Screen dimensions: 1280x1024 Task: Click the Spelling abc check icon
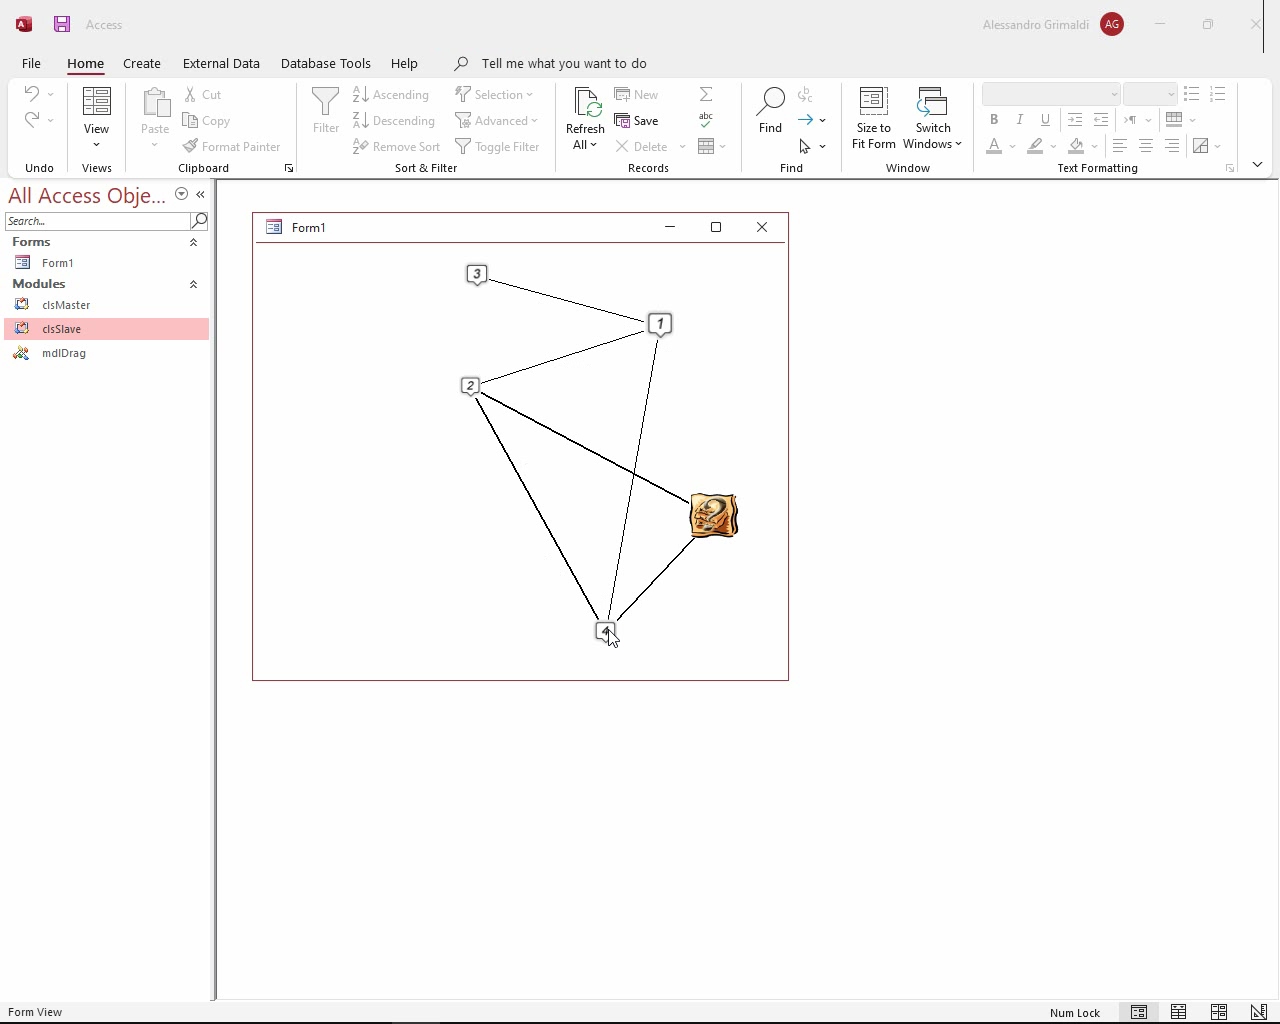(x=706, y=120)
